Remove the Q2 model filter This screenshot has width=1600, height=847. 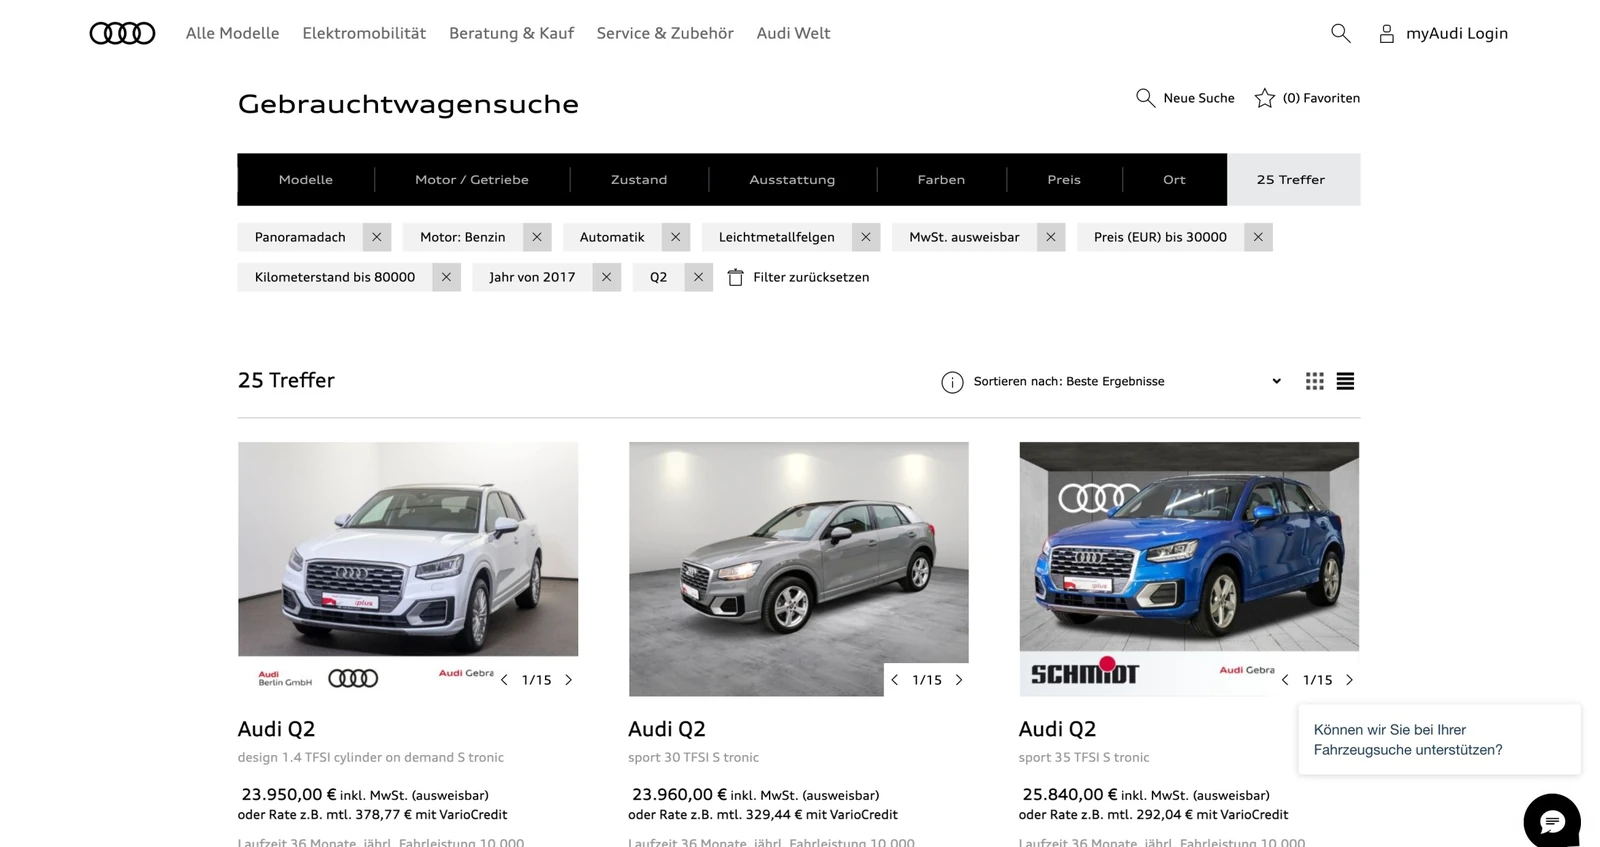pyautogui.click(x=698, y=277)
